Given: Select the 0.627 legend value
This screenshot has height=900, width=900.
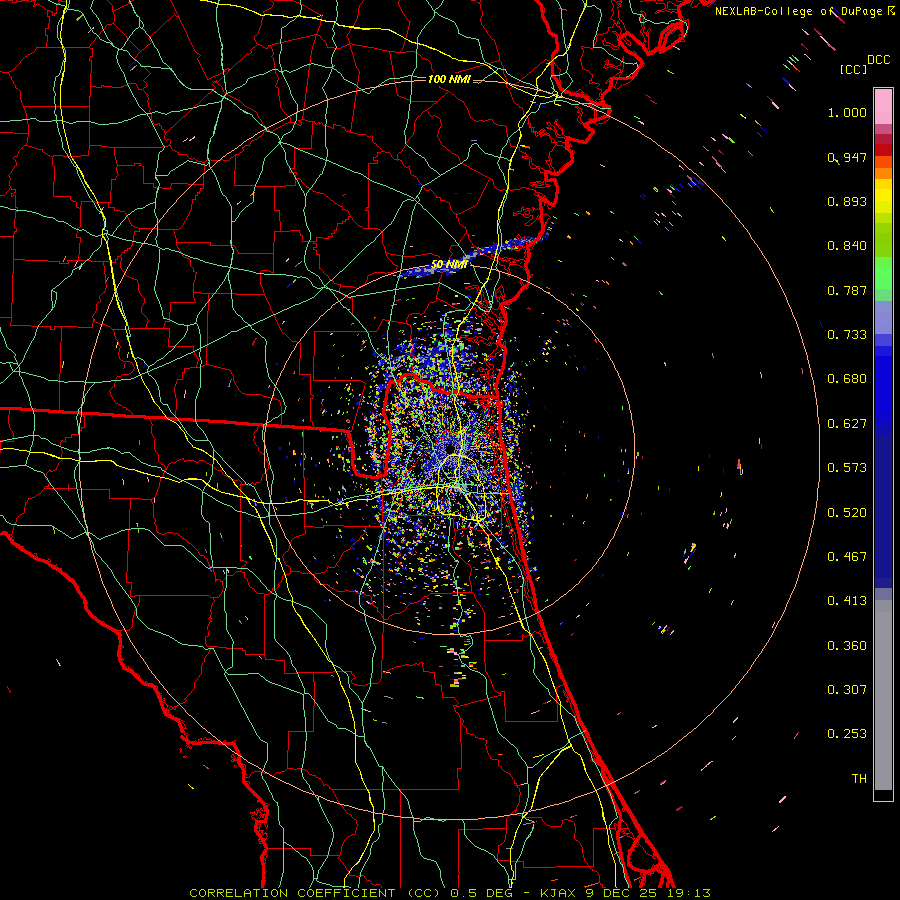Looking at the screenshot, I should click(847, 424).
